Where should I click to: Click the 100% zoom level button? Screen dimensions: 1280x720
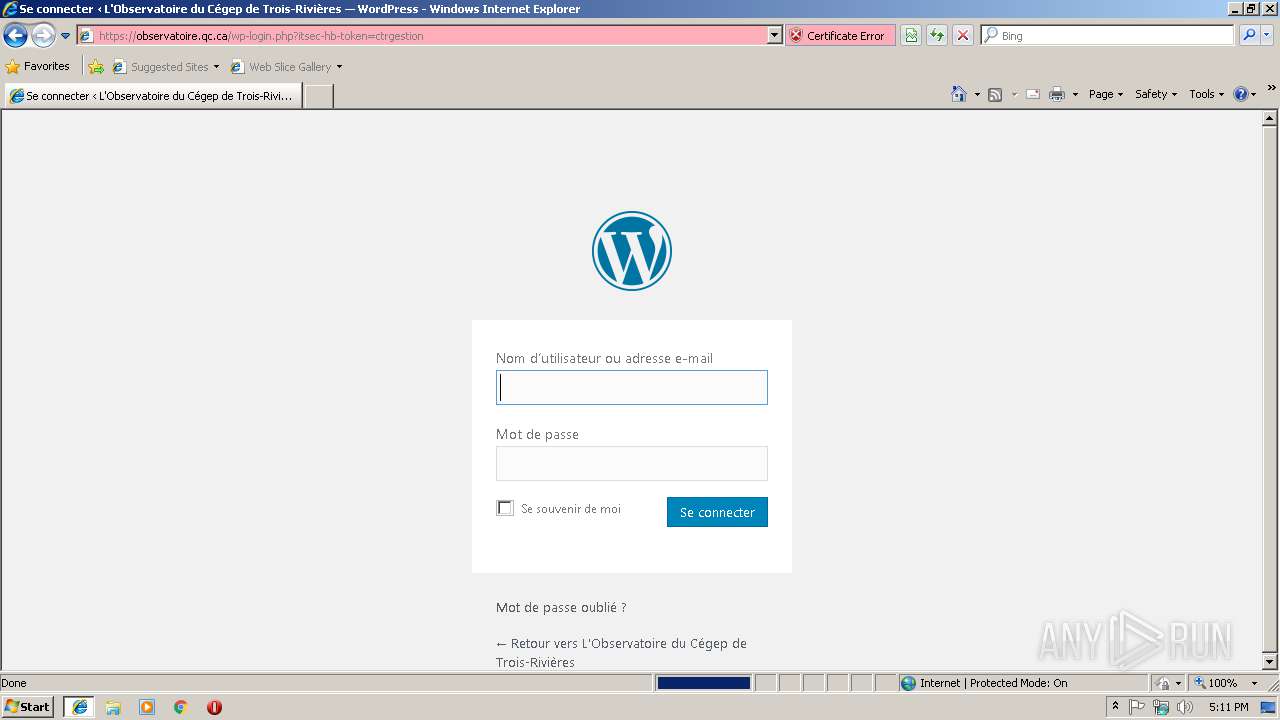click(1215, 683)
